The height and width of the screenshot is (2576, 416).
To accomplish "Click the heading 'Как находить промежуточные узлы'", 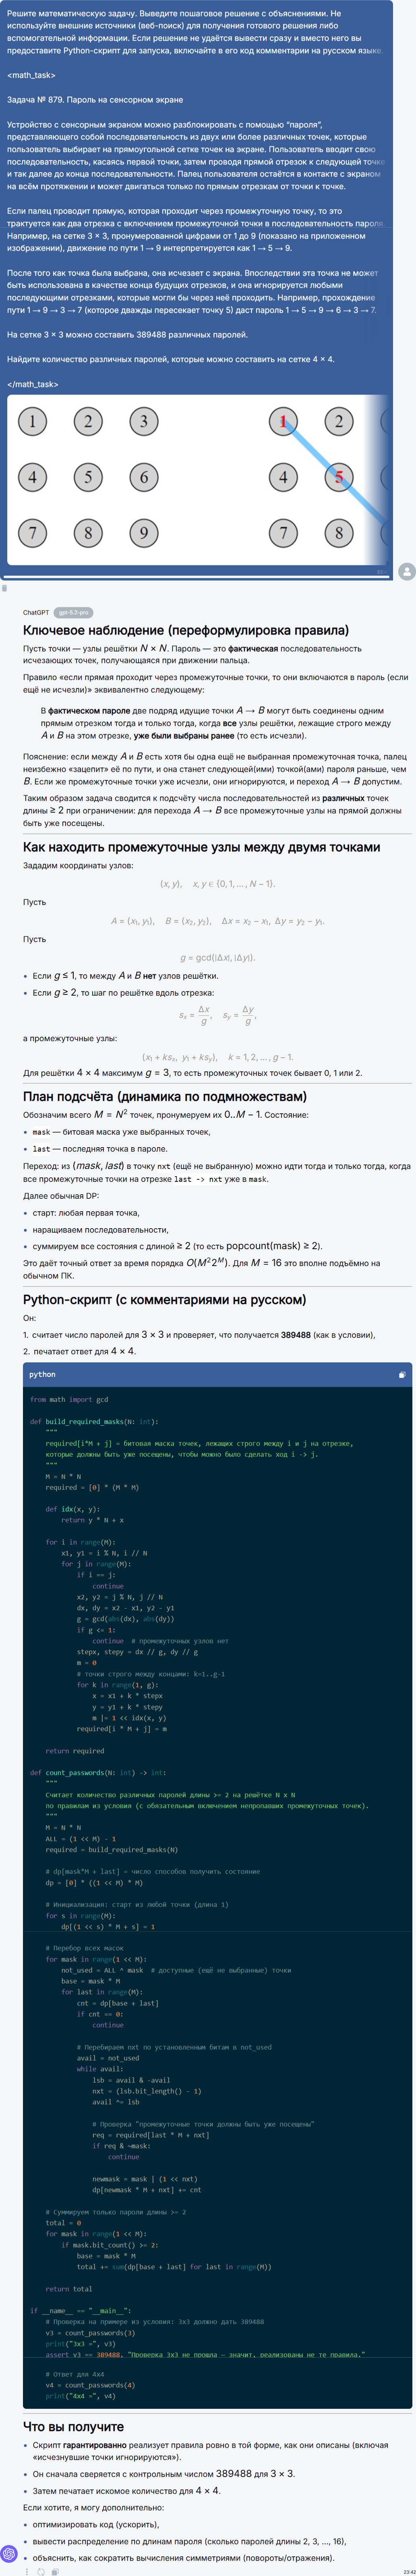I will click(201, 847).
